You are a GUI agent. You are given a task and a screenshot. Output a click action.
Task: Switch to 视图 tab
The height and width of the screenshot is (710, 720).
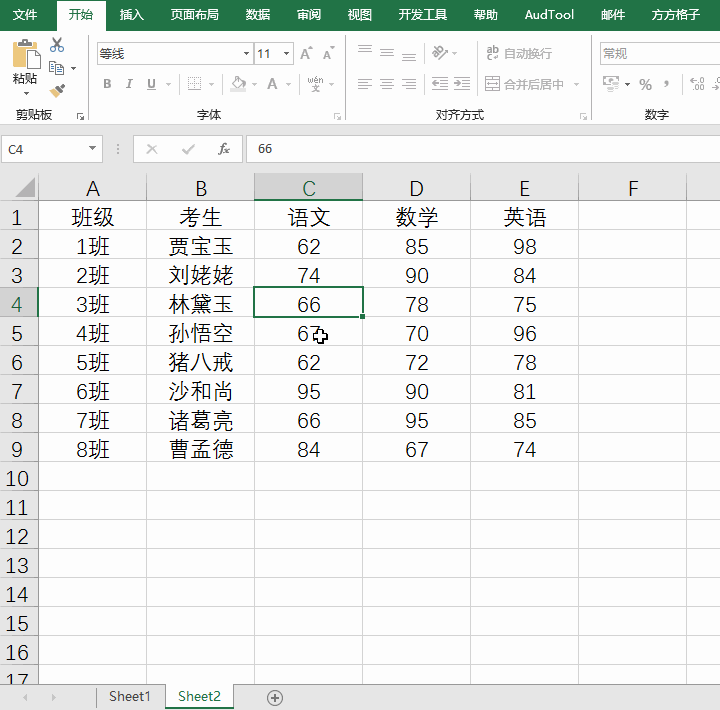click(x=360, y=15)
